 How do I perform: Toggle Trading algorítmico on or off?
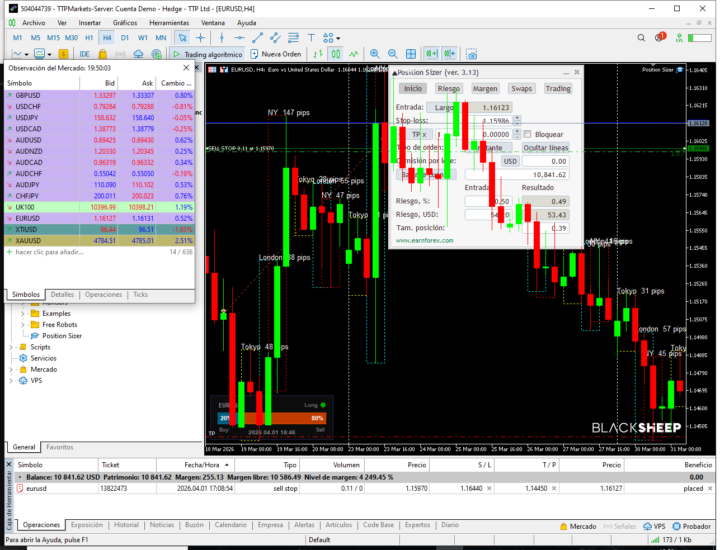click(208, 54)
